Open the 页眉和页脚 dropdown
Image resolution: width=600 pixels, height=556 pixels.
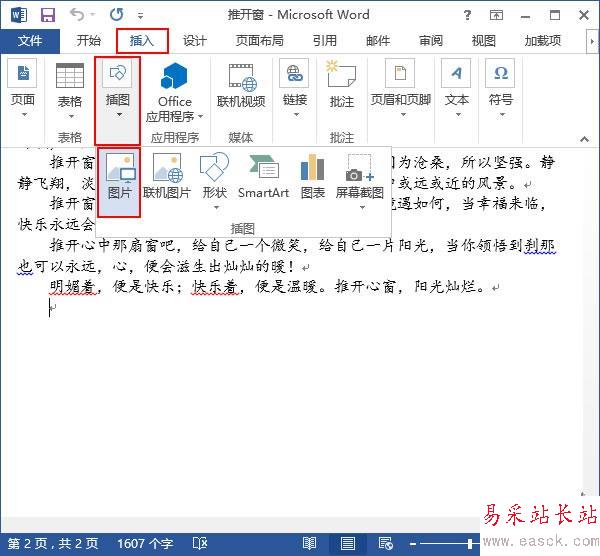[x=401, y=89]
